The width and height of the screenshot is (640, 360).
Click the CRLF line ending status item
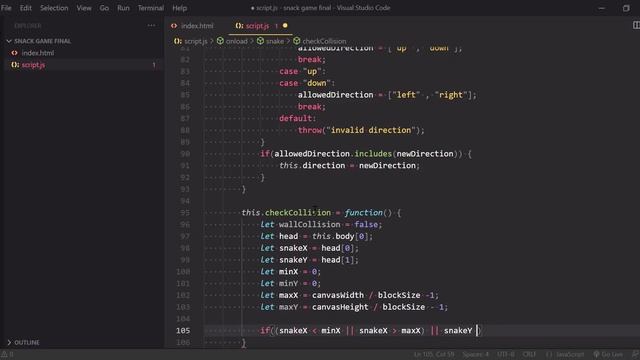[x=529, y=354]
